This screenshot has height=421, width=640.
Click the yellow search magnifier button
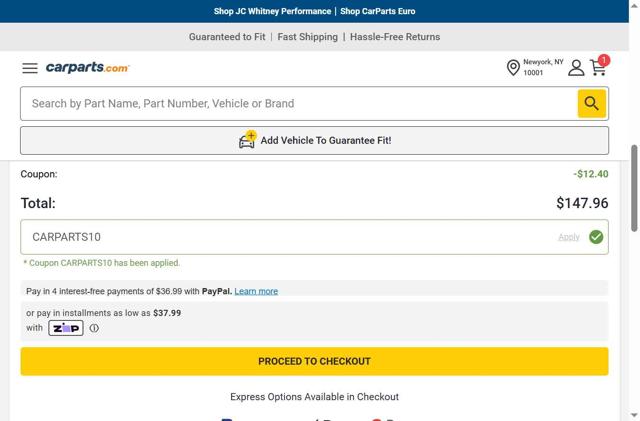[591, 103]
